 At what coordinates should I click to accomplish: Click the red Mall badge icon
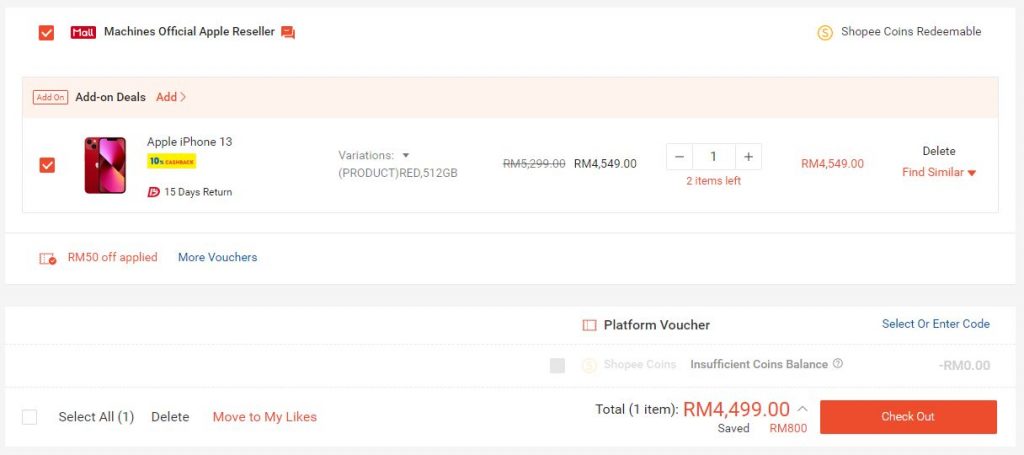pyautogui.click(x=83, y=32)
